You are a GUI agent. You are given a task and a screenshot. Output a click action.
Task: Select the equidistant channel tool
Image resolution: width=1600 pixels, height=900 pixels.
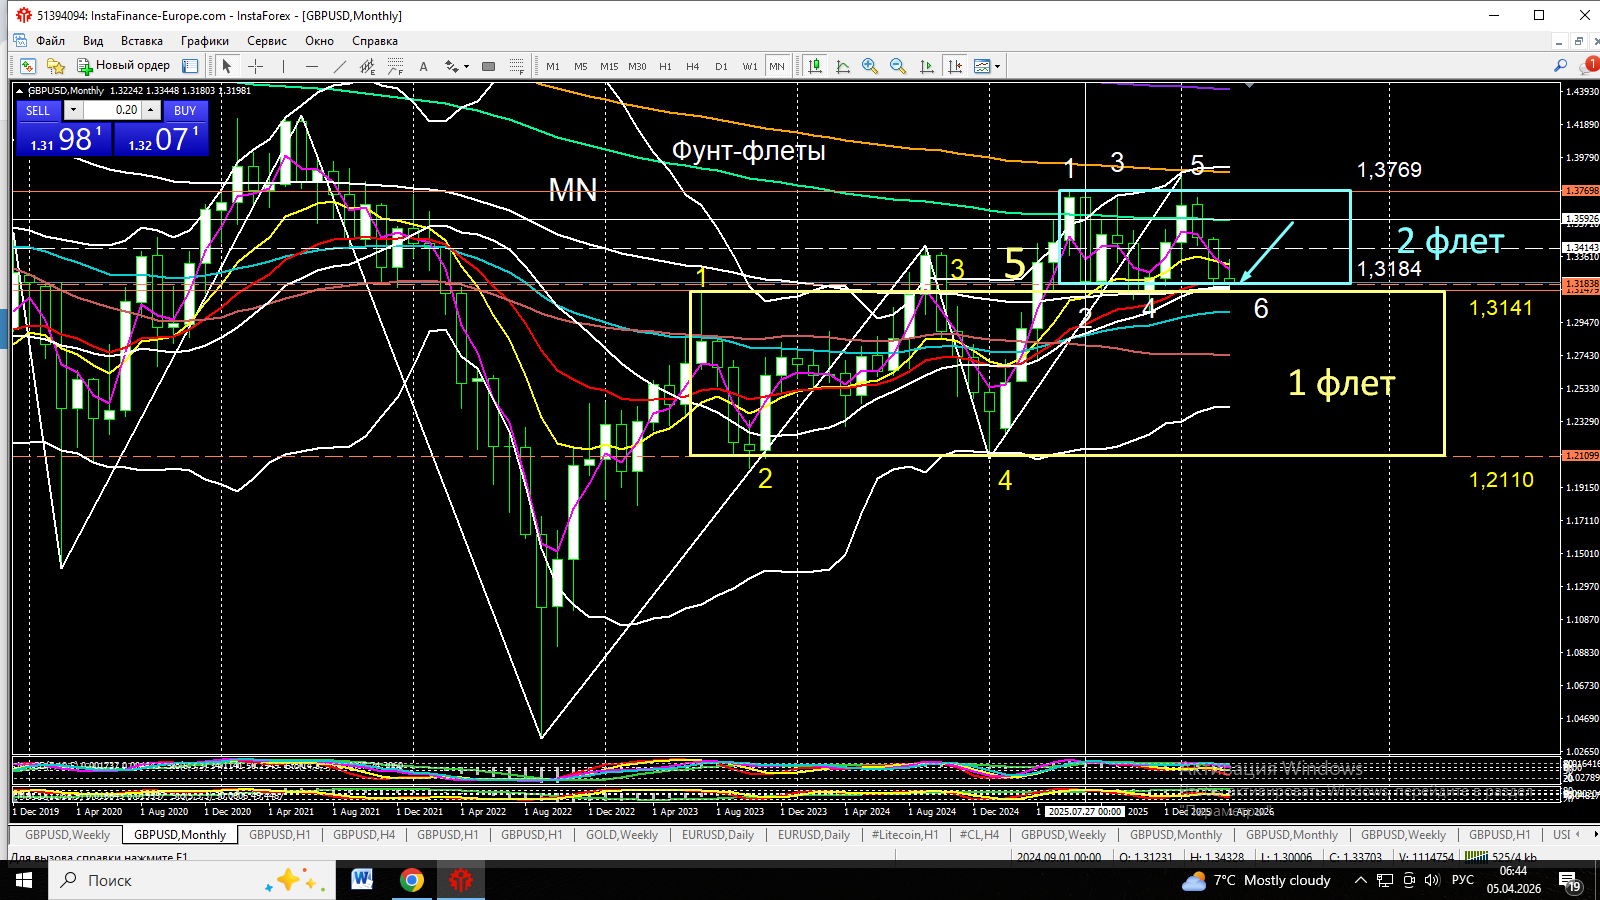(367, 66)
